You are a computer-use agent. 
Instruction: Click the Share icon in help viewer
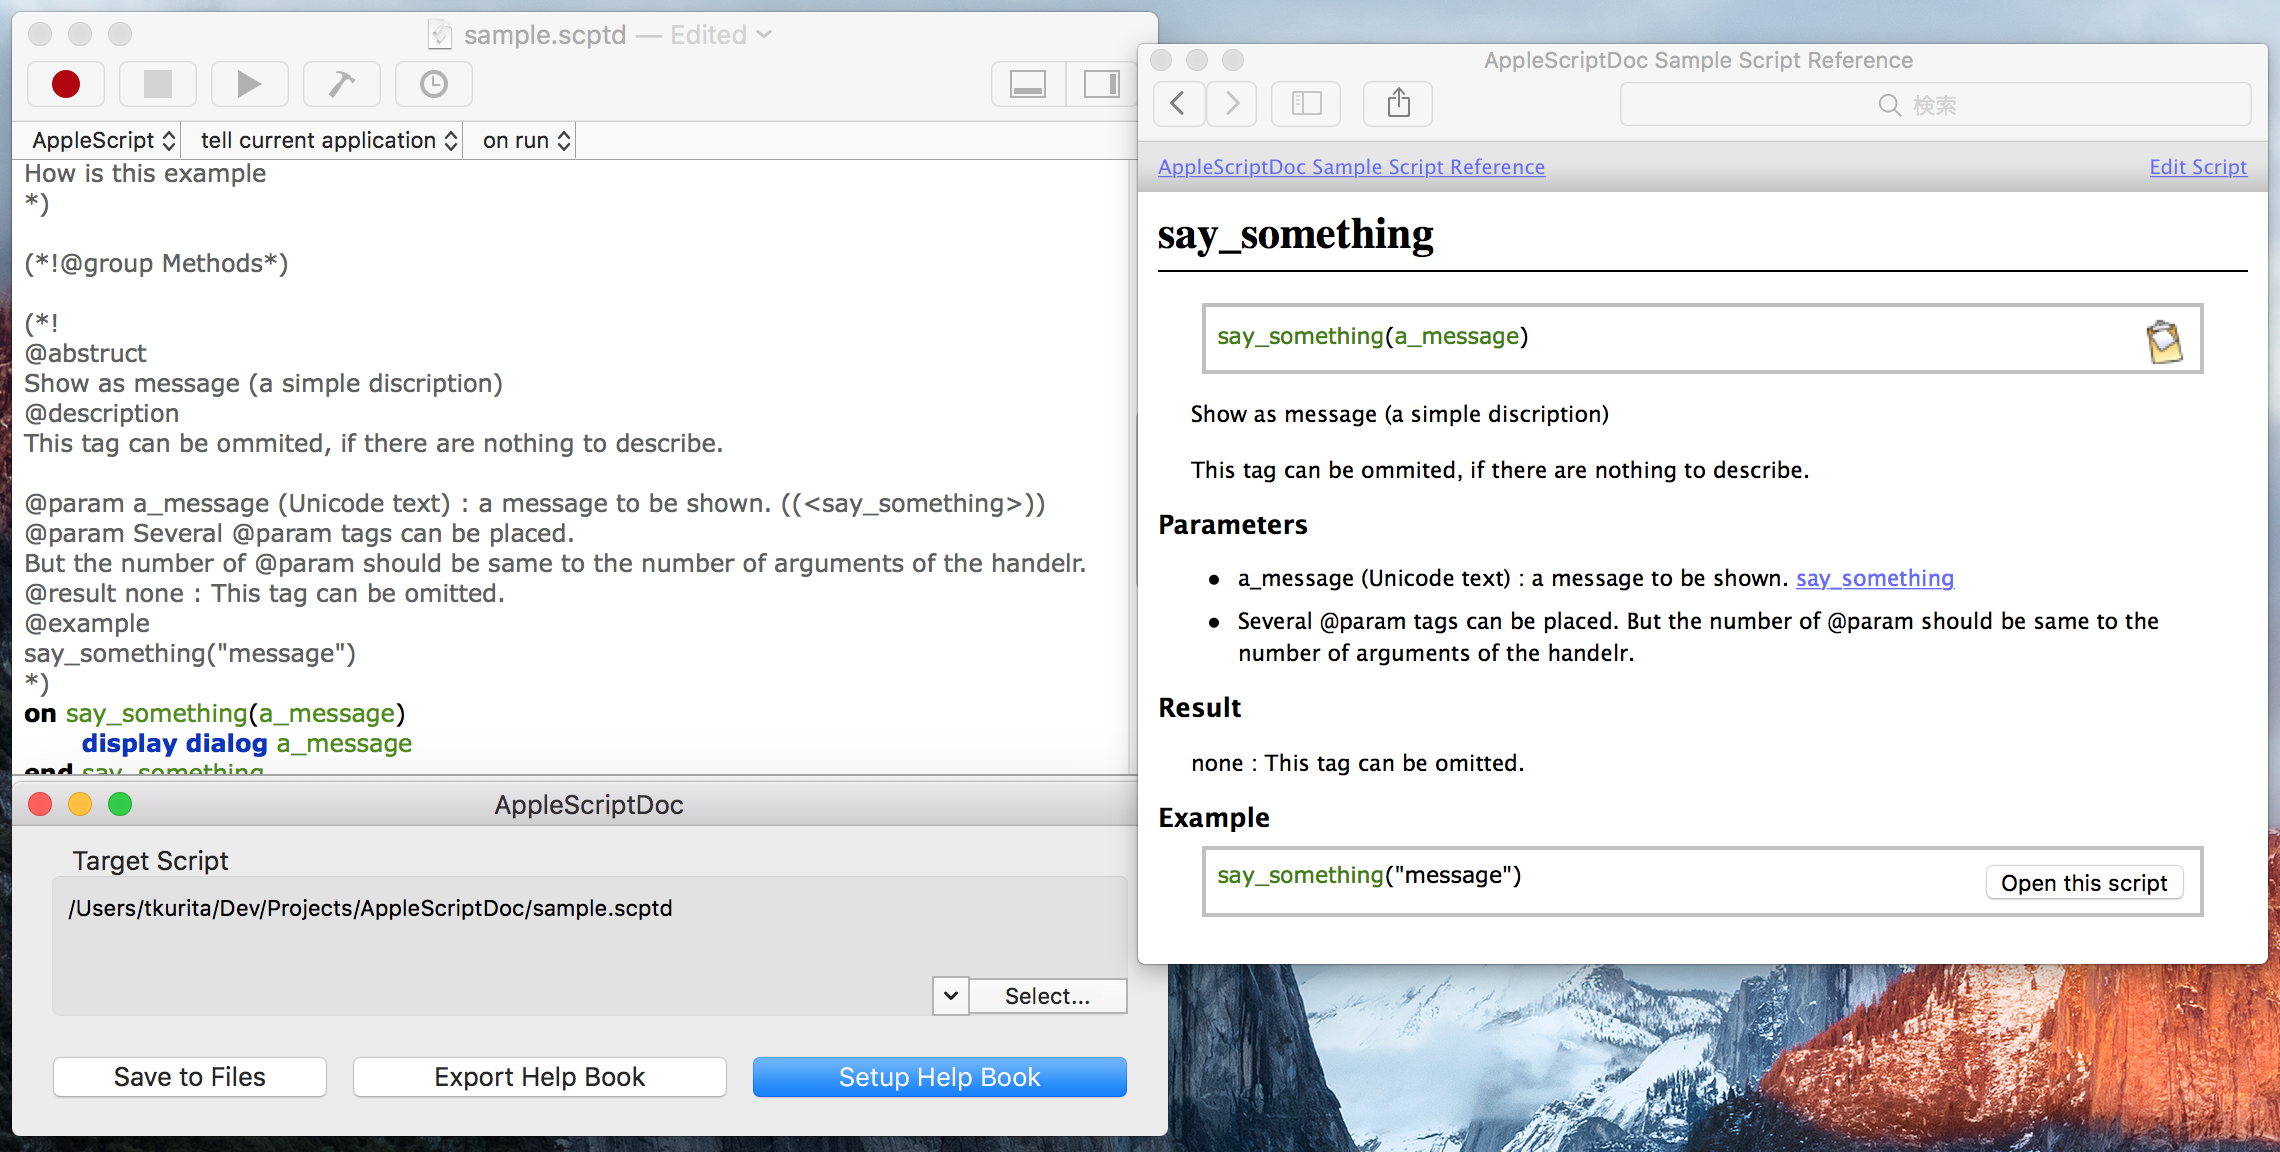(1398, 104)
